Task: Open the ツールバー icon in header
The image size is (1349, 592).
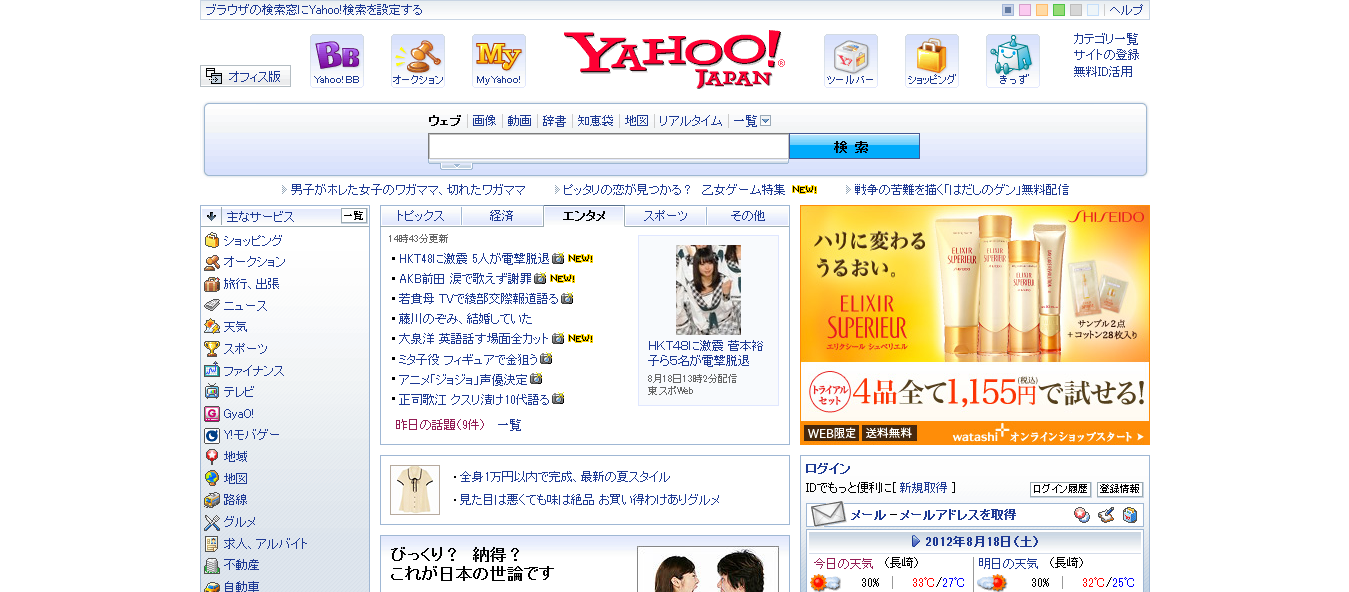Action: coord(851,61)
